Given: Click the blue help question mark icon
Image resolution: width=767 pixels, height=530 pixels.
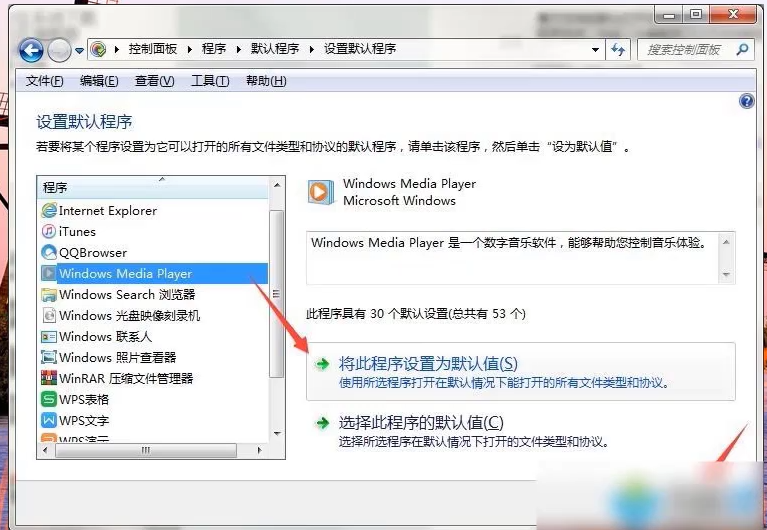Looking at the screenshot, I should coord(746,101).
